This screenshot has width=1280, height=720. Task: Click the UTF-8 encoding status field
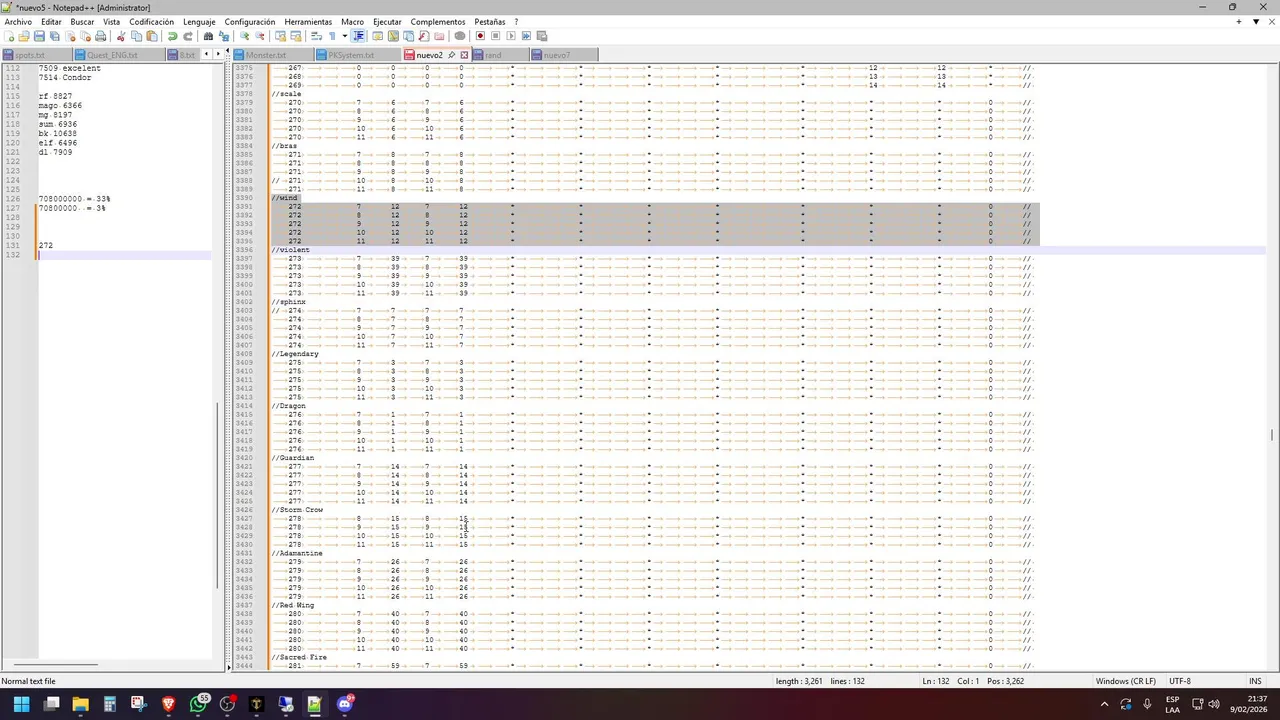coord(1179,681)
